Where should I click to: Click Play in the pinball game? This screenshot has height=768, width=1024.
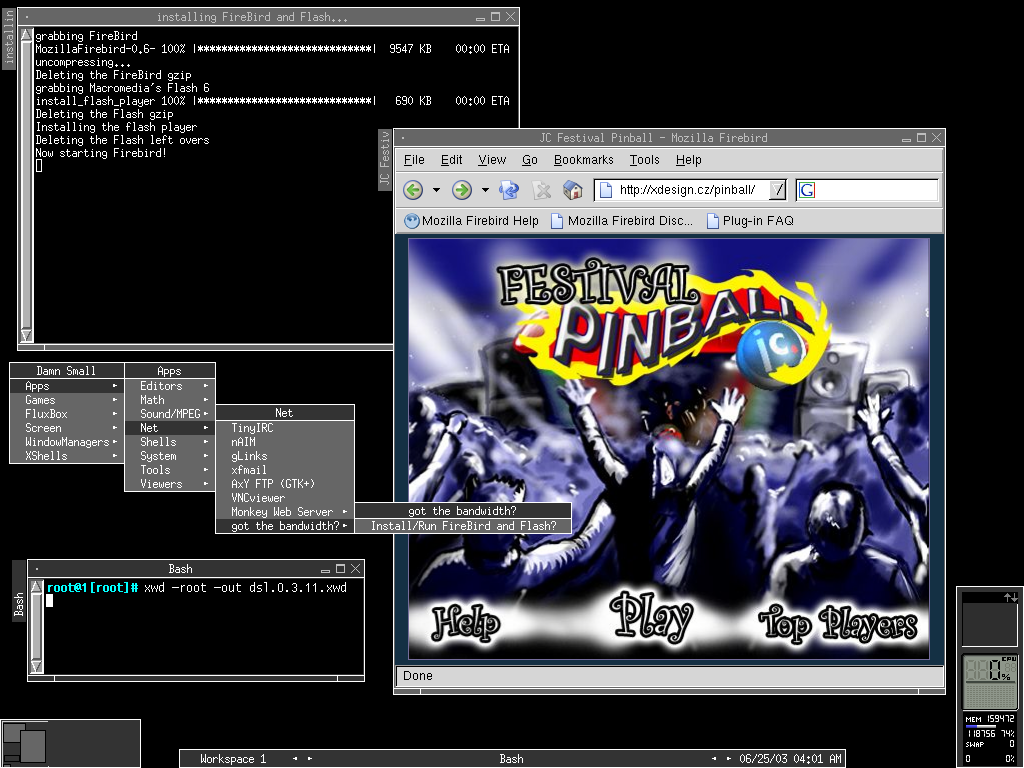tap(651, 616)
